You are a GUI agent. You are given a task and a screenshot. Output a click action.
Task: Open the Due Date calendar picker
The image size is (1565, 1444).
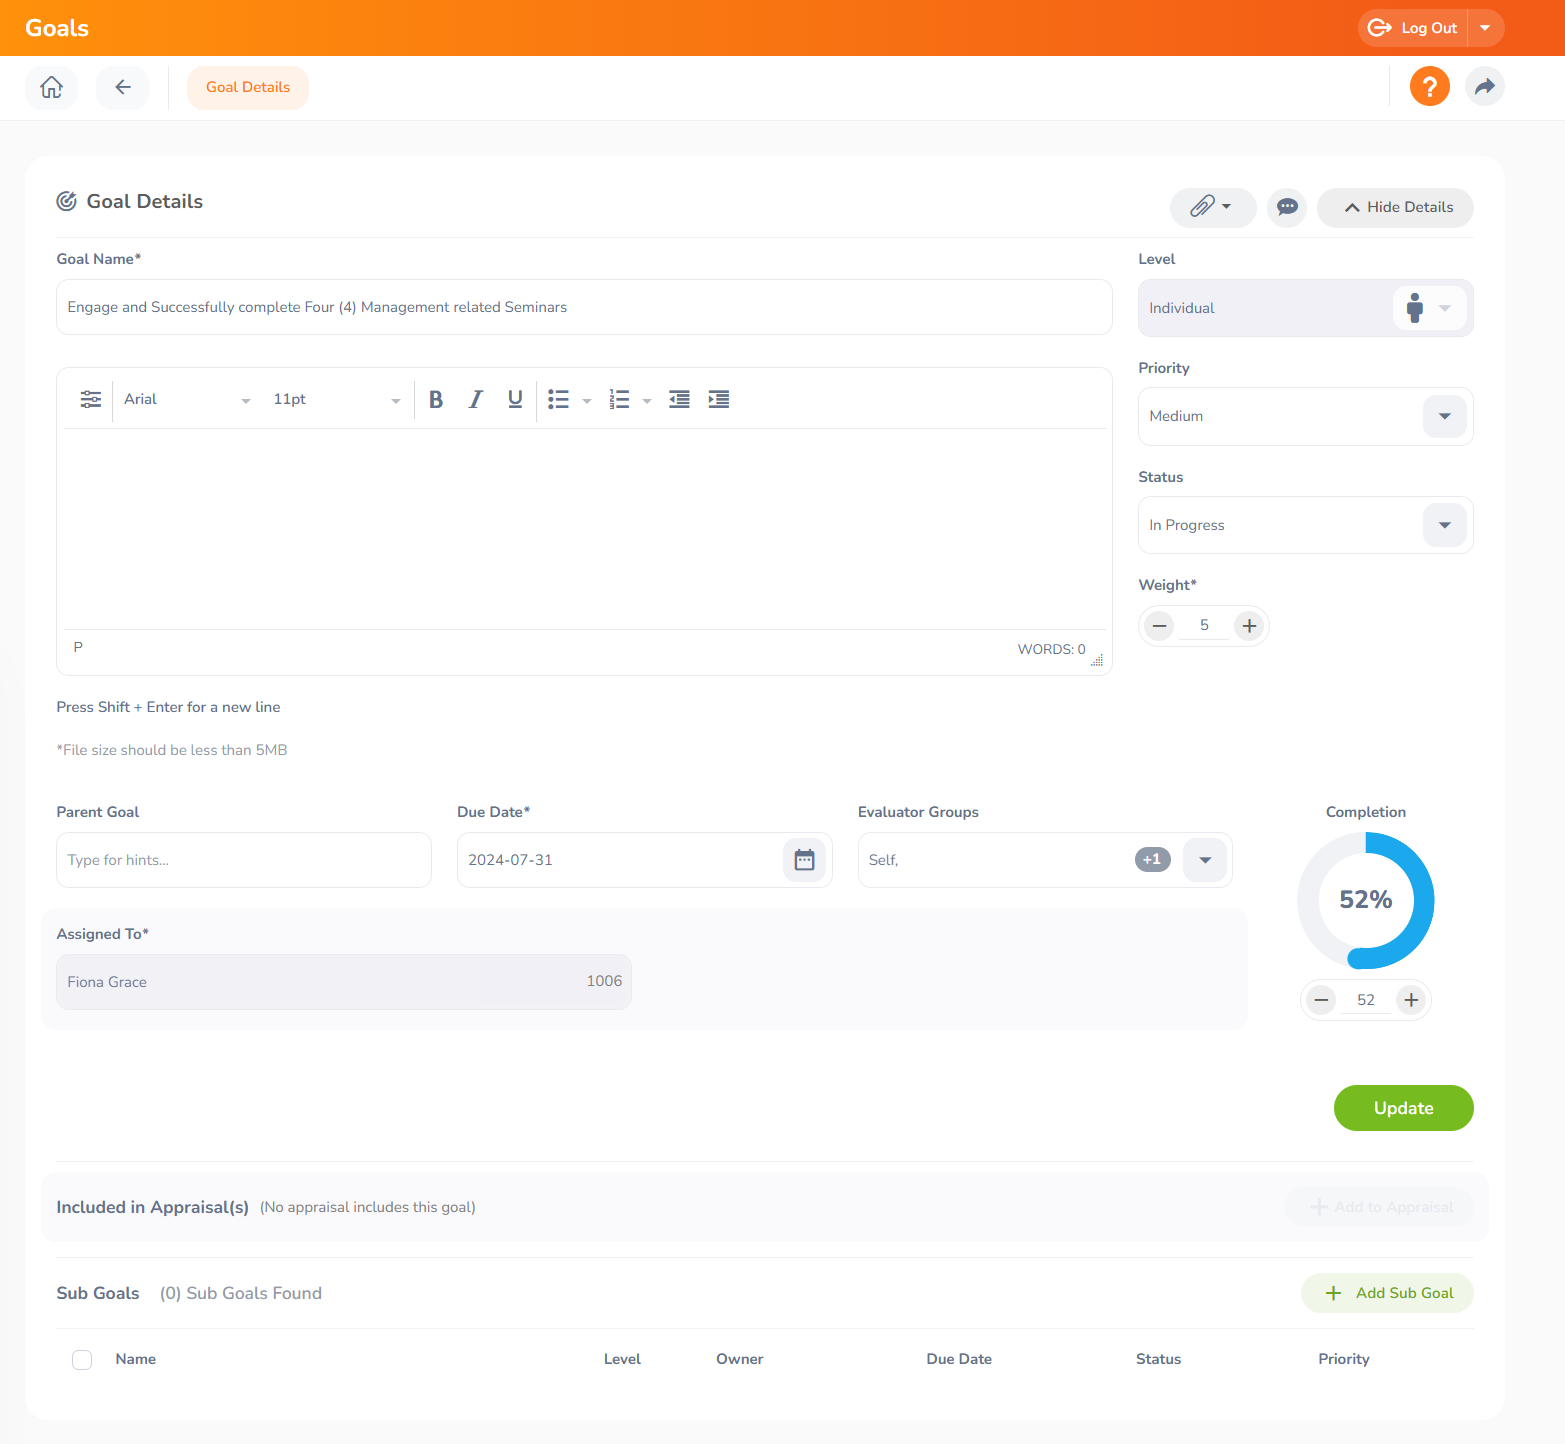point(804,860)
